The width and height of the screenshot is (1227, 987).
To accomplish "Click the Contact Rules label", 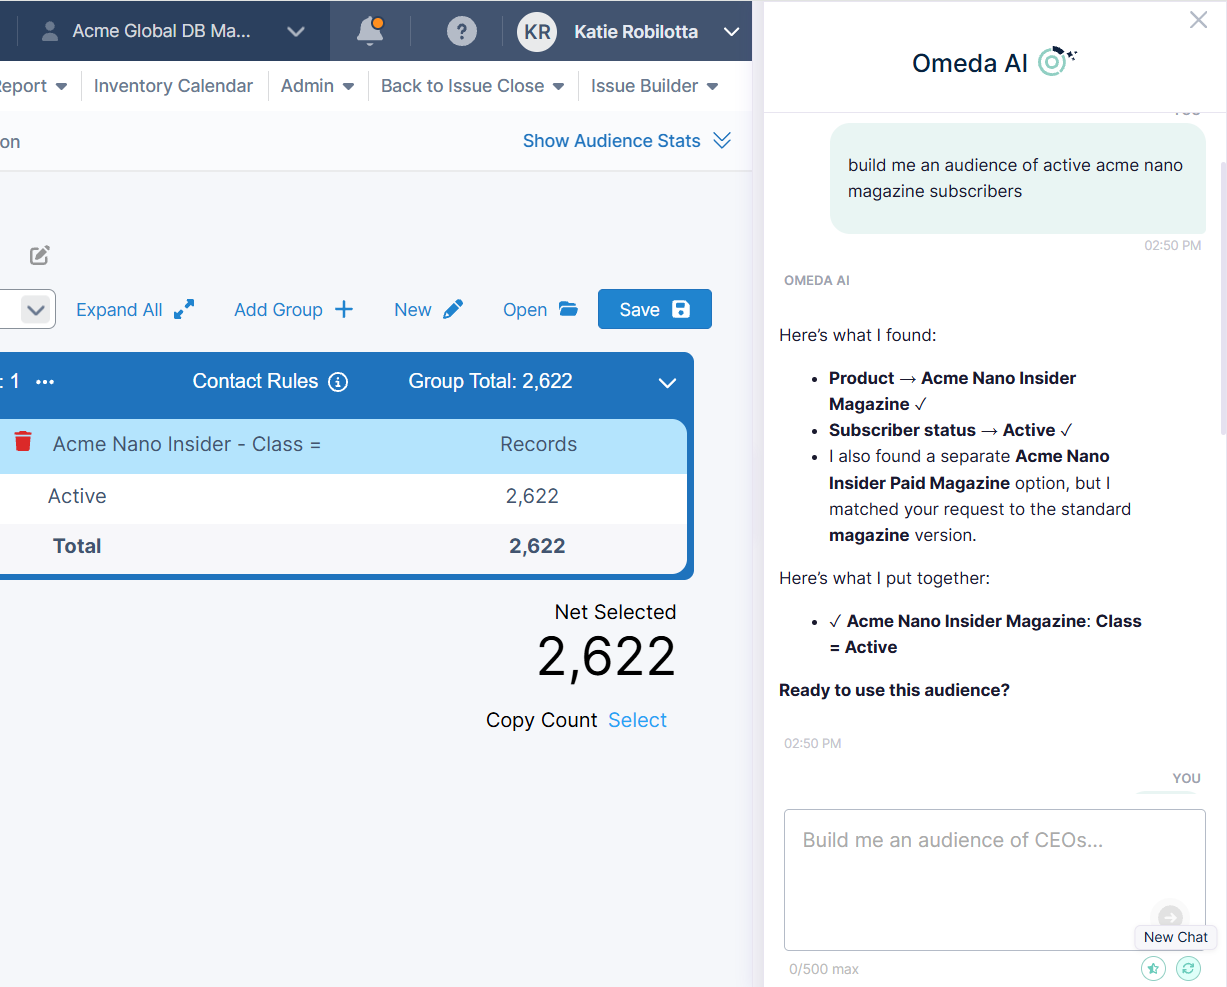I will click(255, 381).
